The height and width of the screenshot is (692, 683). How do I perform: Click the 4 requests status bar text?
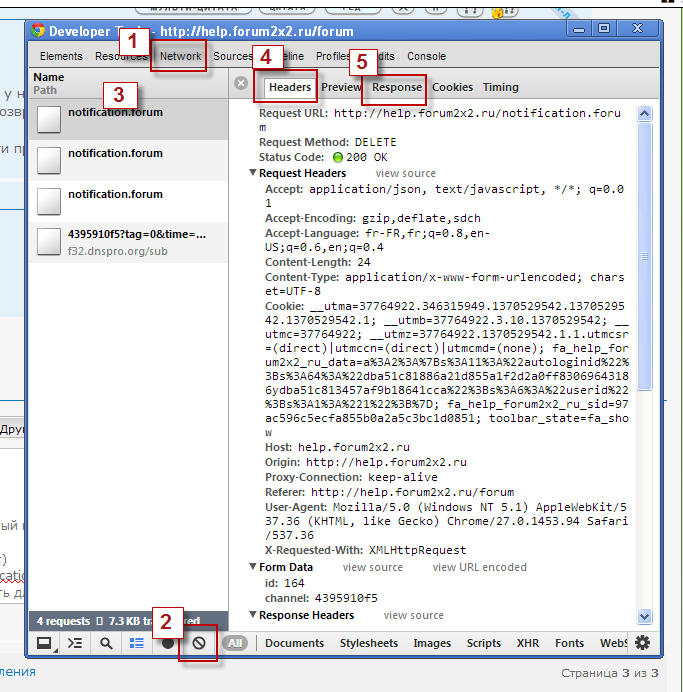[63, 621]
